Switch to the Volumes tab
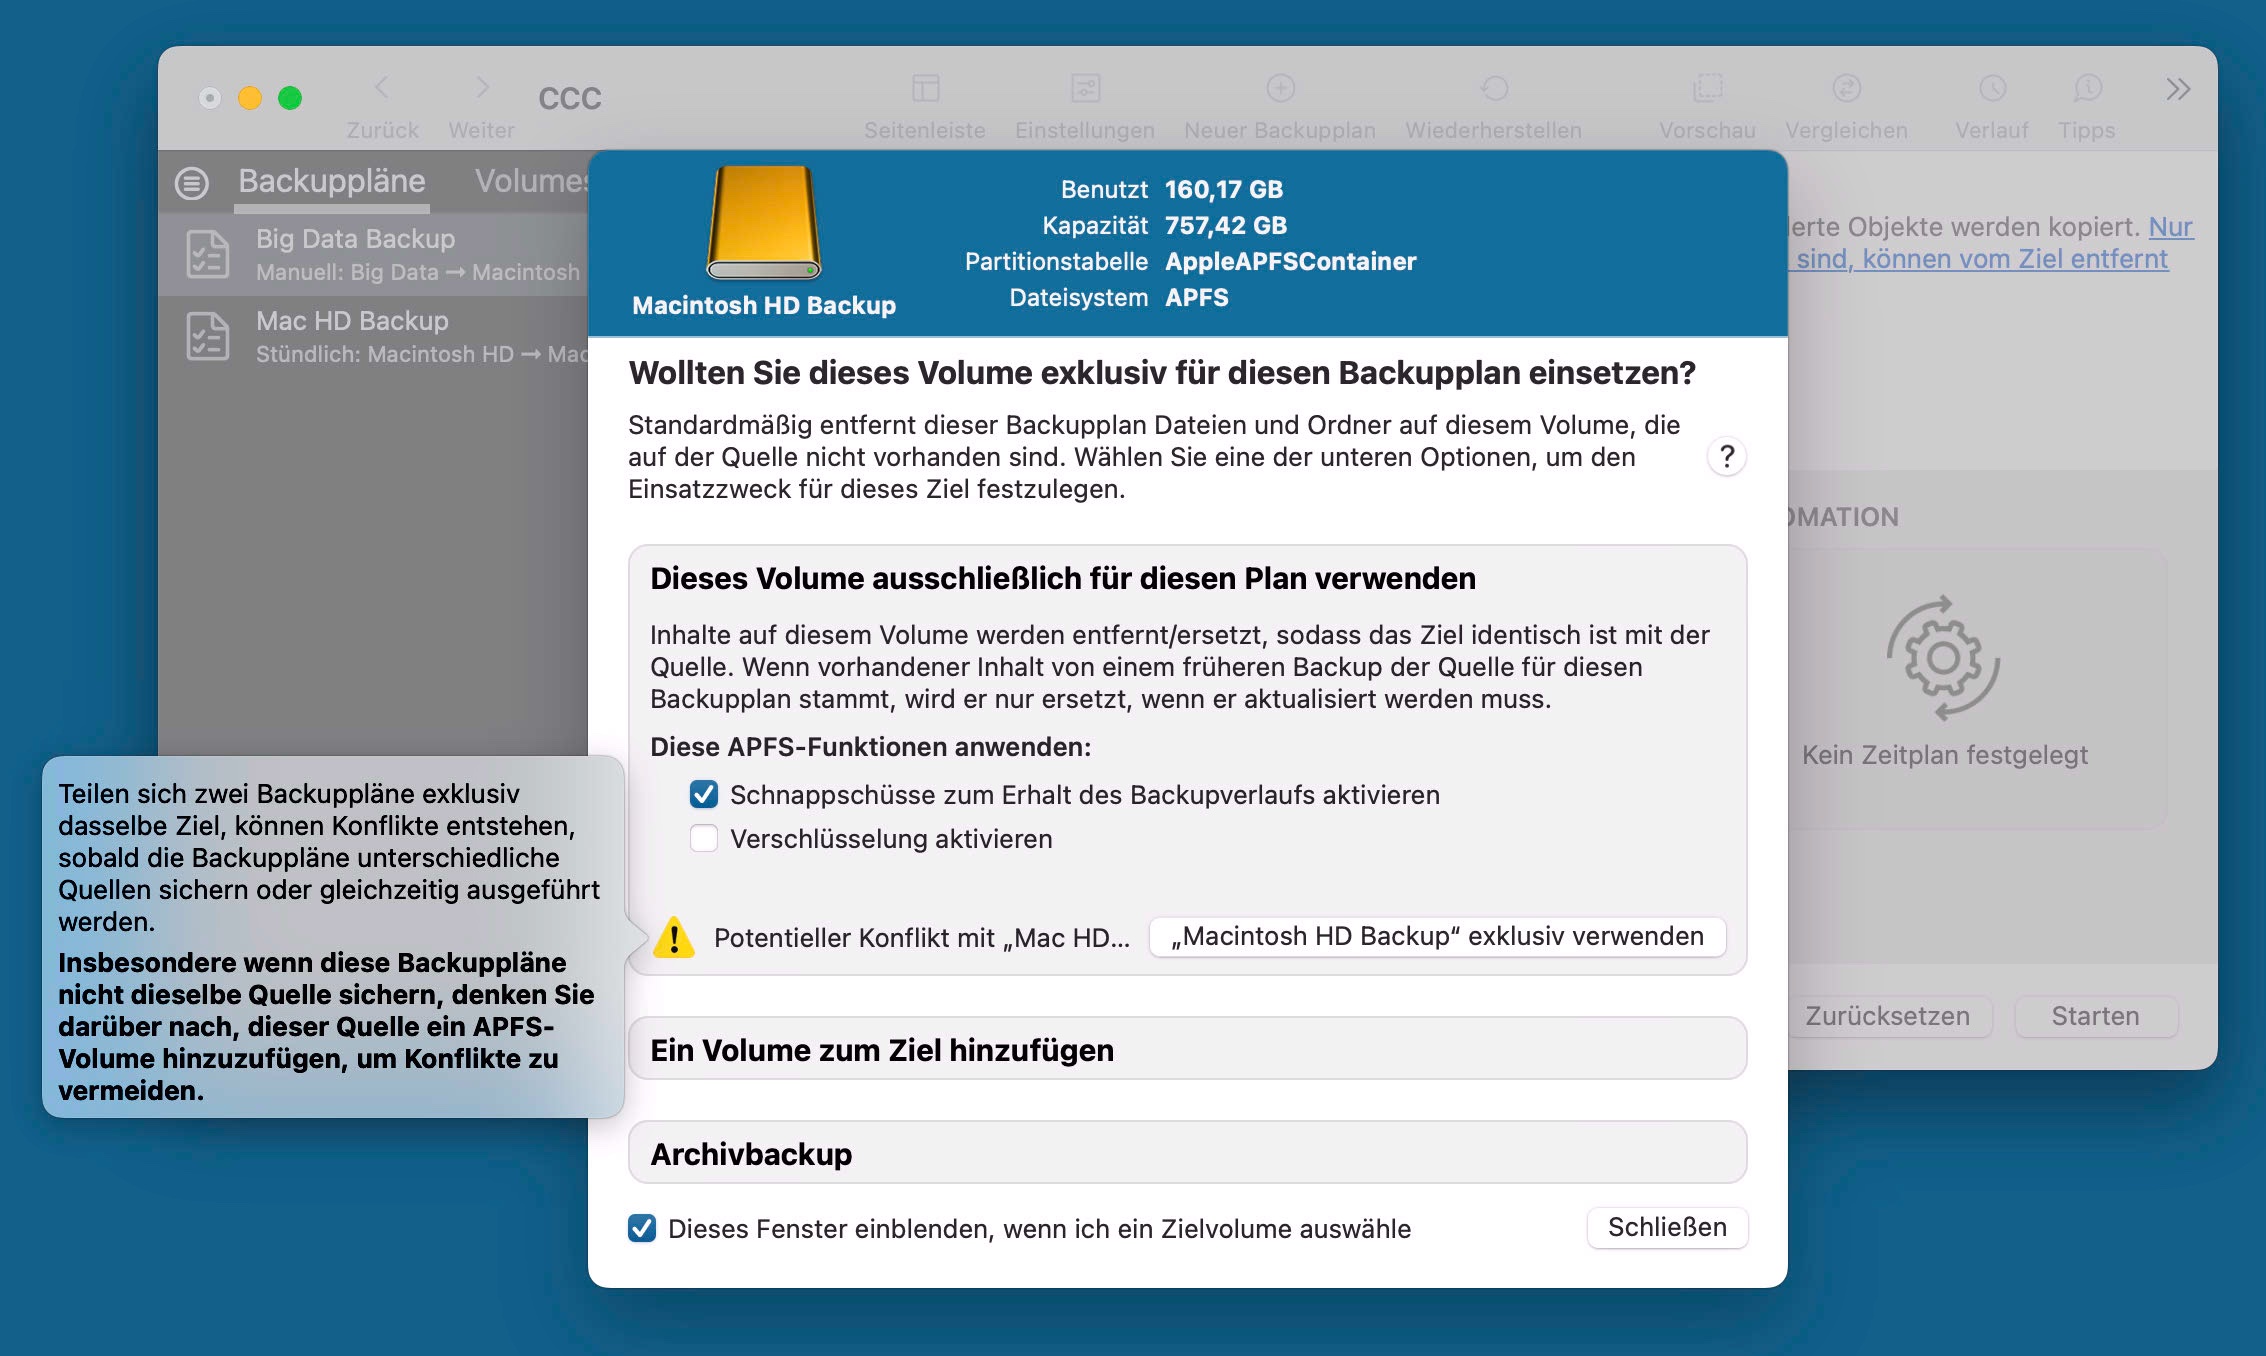The height and width of the screenshot is (1356, 2266). click(531, 181)
